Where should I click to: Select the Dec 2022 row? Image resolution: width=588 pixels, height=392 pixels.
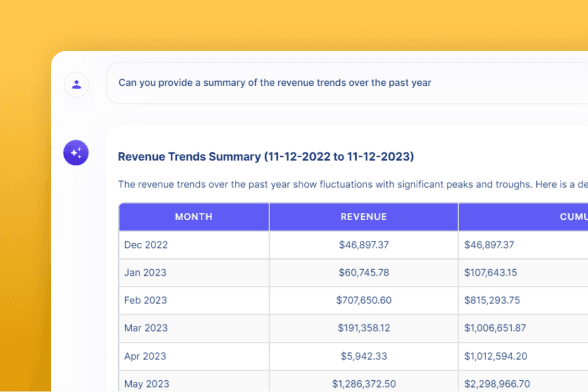click(353, 245)
